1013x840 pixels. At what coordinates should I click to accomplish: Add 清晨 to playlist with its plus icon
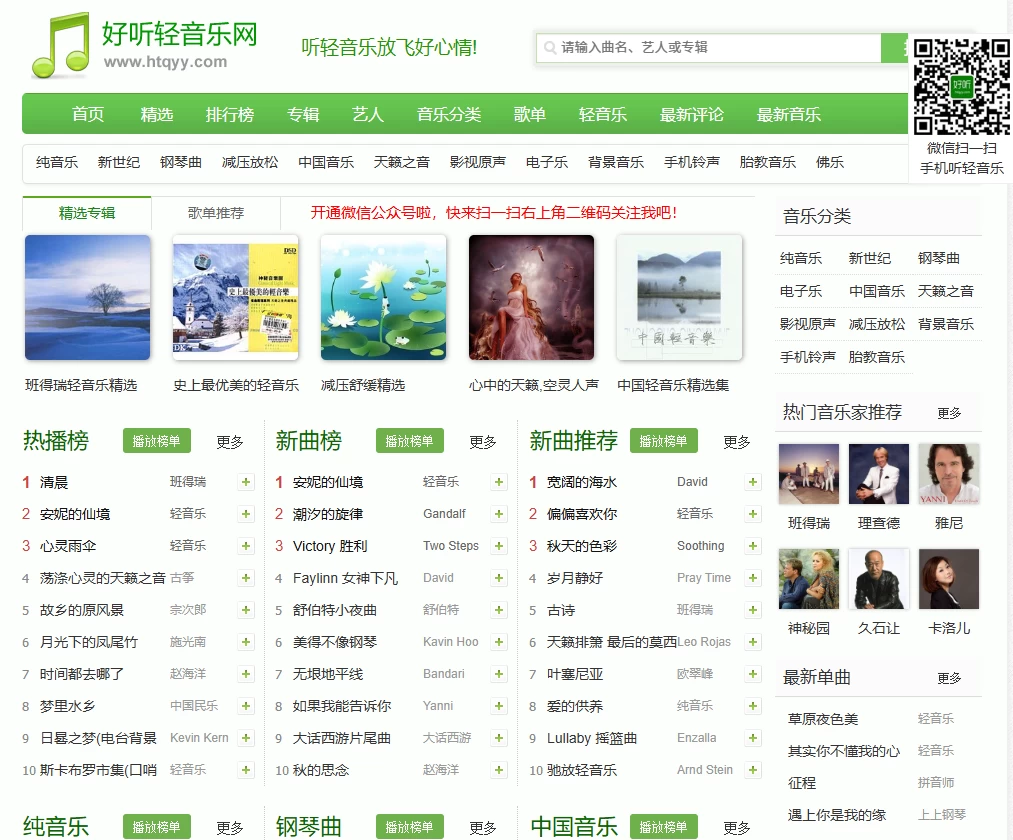[x=245, y=481]
